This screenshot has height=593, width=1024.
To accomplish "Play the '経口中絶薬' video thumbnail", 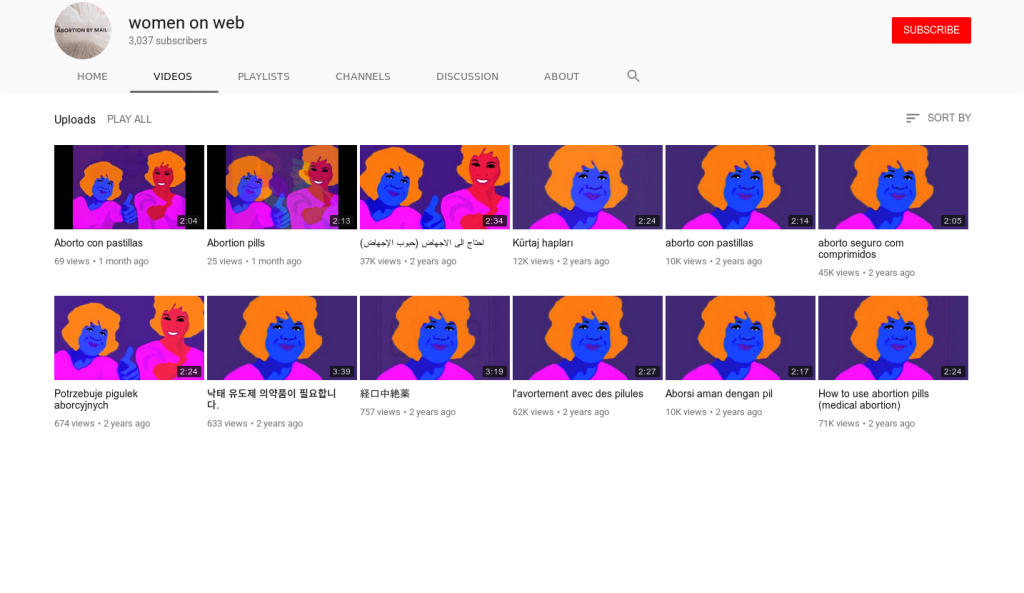I will (434, 337).
